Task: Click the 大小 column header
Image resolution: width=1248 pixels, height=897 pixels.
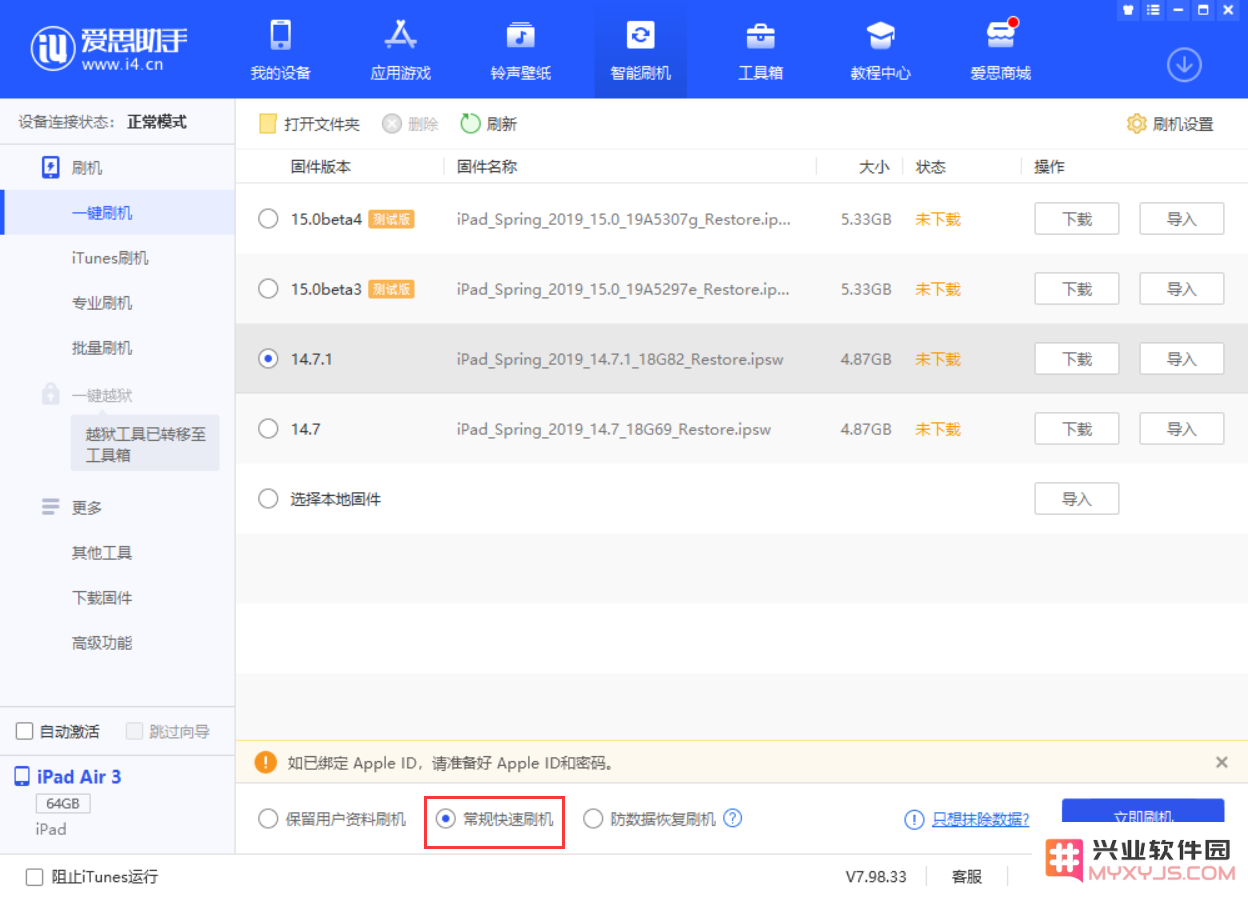Action: click(874, 167)
